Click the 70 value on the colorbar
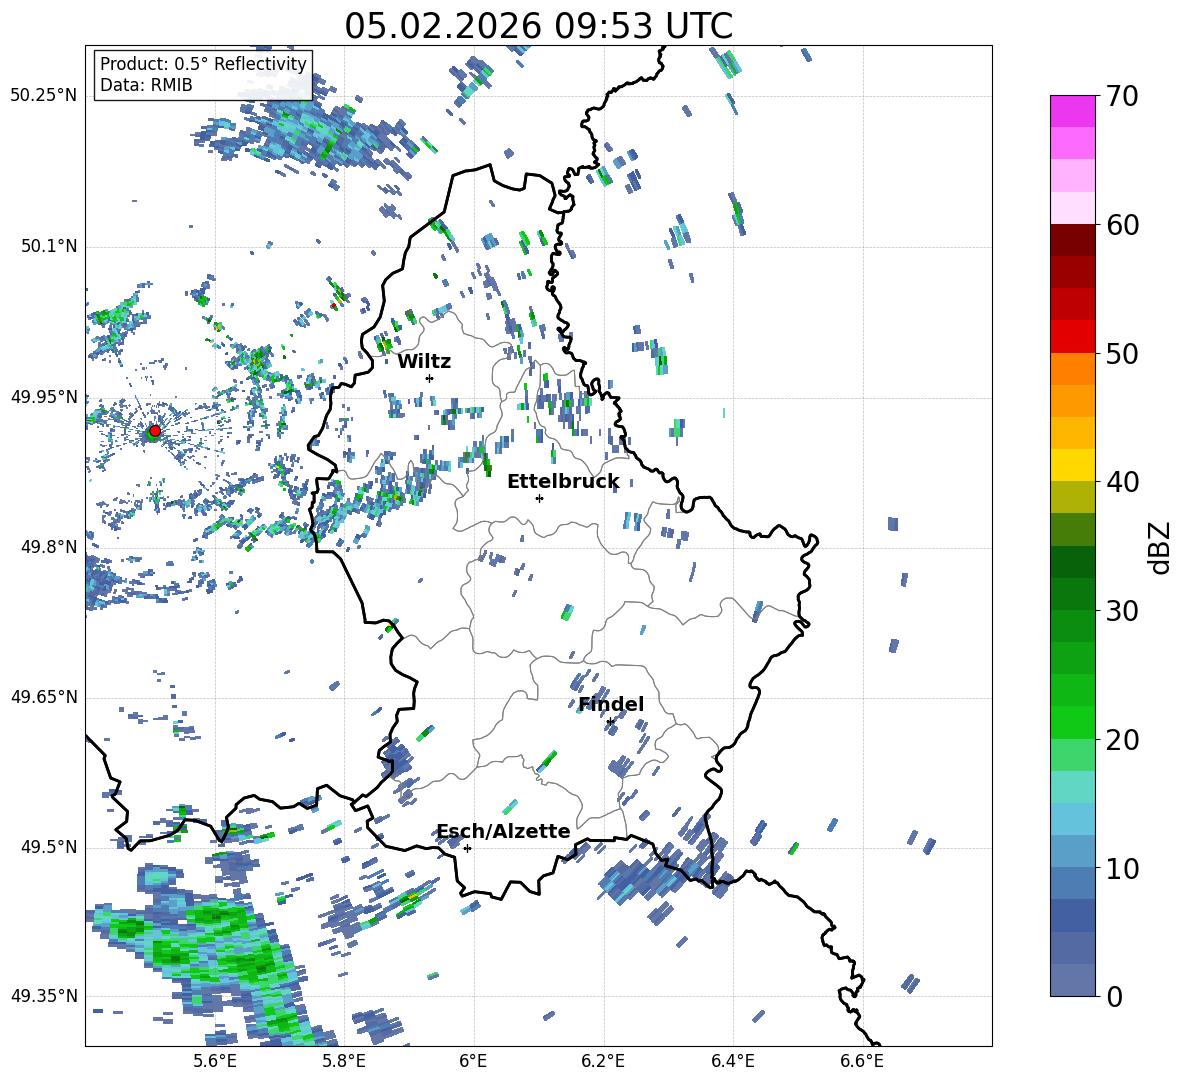This screenshot has height=1081, width=1184. [1121, 97]
